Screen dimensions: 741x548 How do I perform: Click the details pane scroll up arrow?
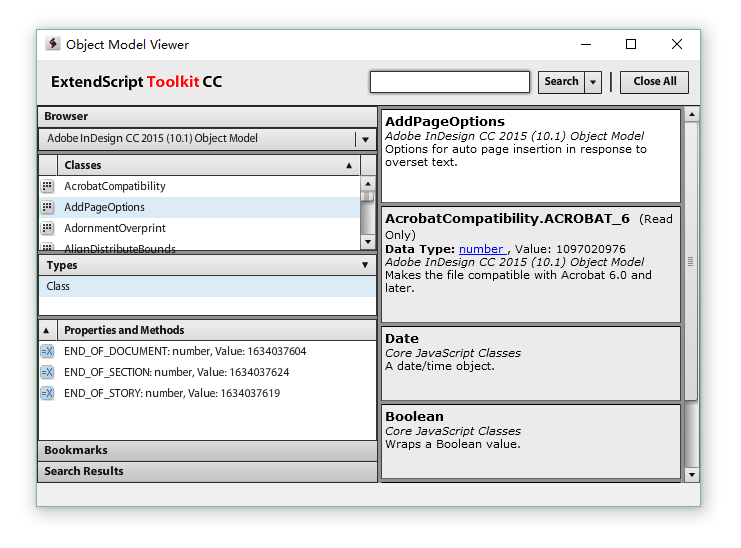(x=692, y=114)
